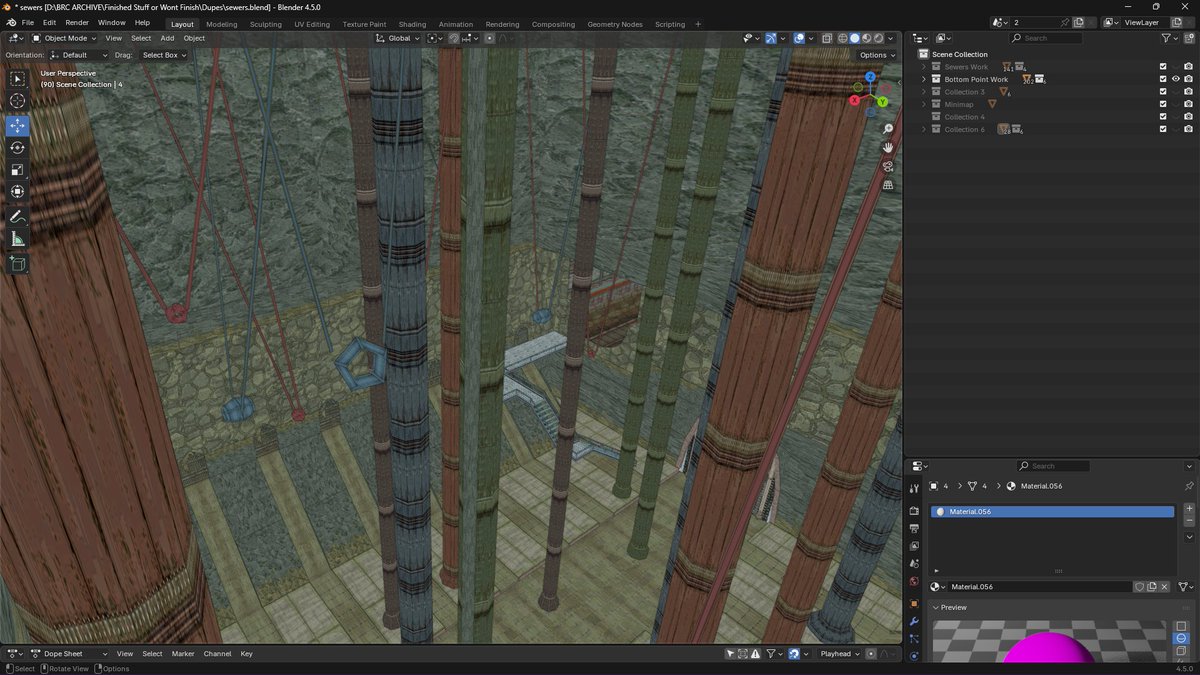Expand Collection 6 in outliner
1200x675 pixels.
(923, 129)
